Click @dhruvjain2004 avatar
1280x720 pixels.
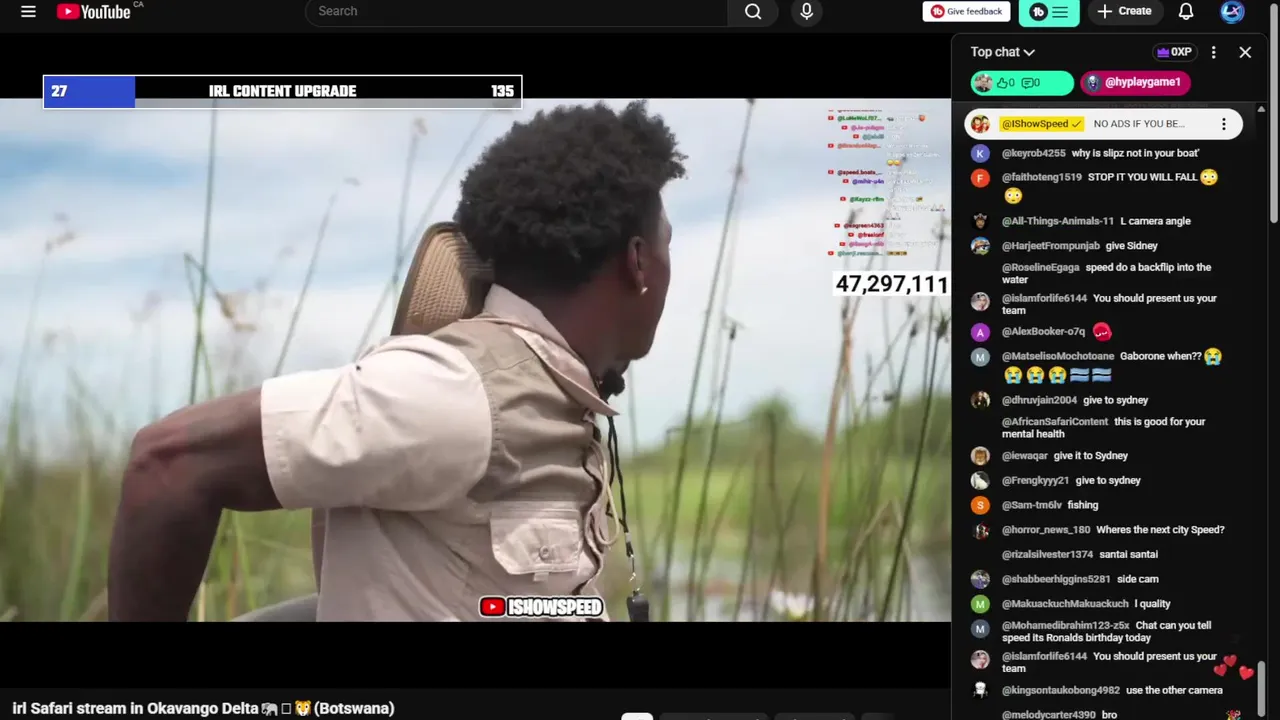point(980,400)
